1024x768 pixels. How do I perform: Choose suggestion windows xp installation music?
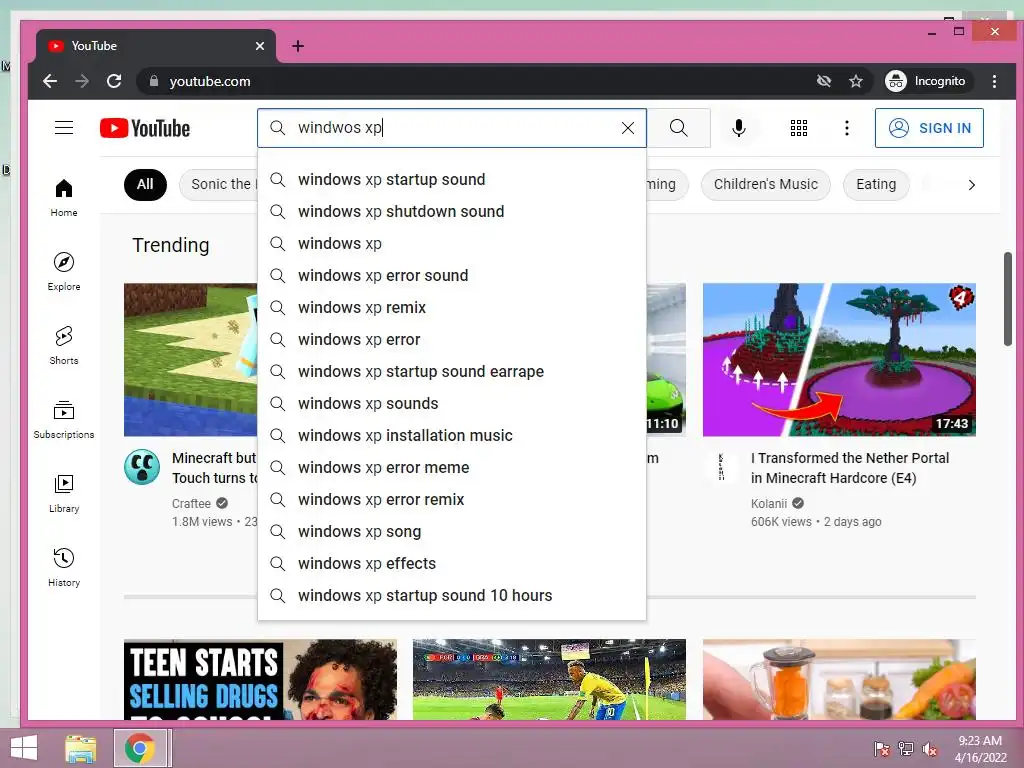pyautogui.click(x=452, y=436)
